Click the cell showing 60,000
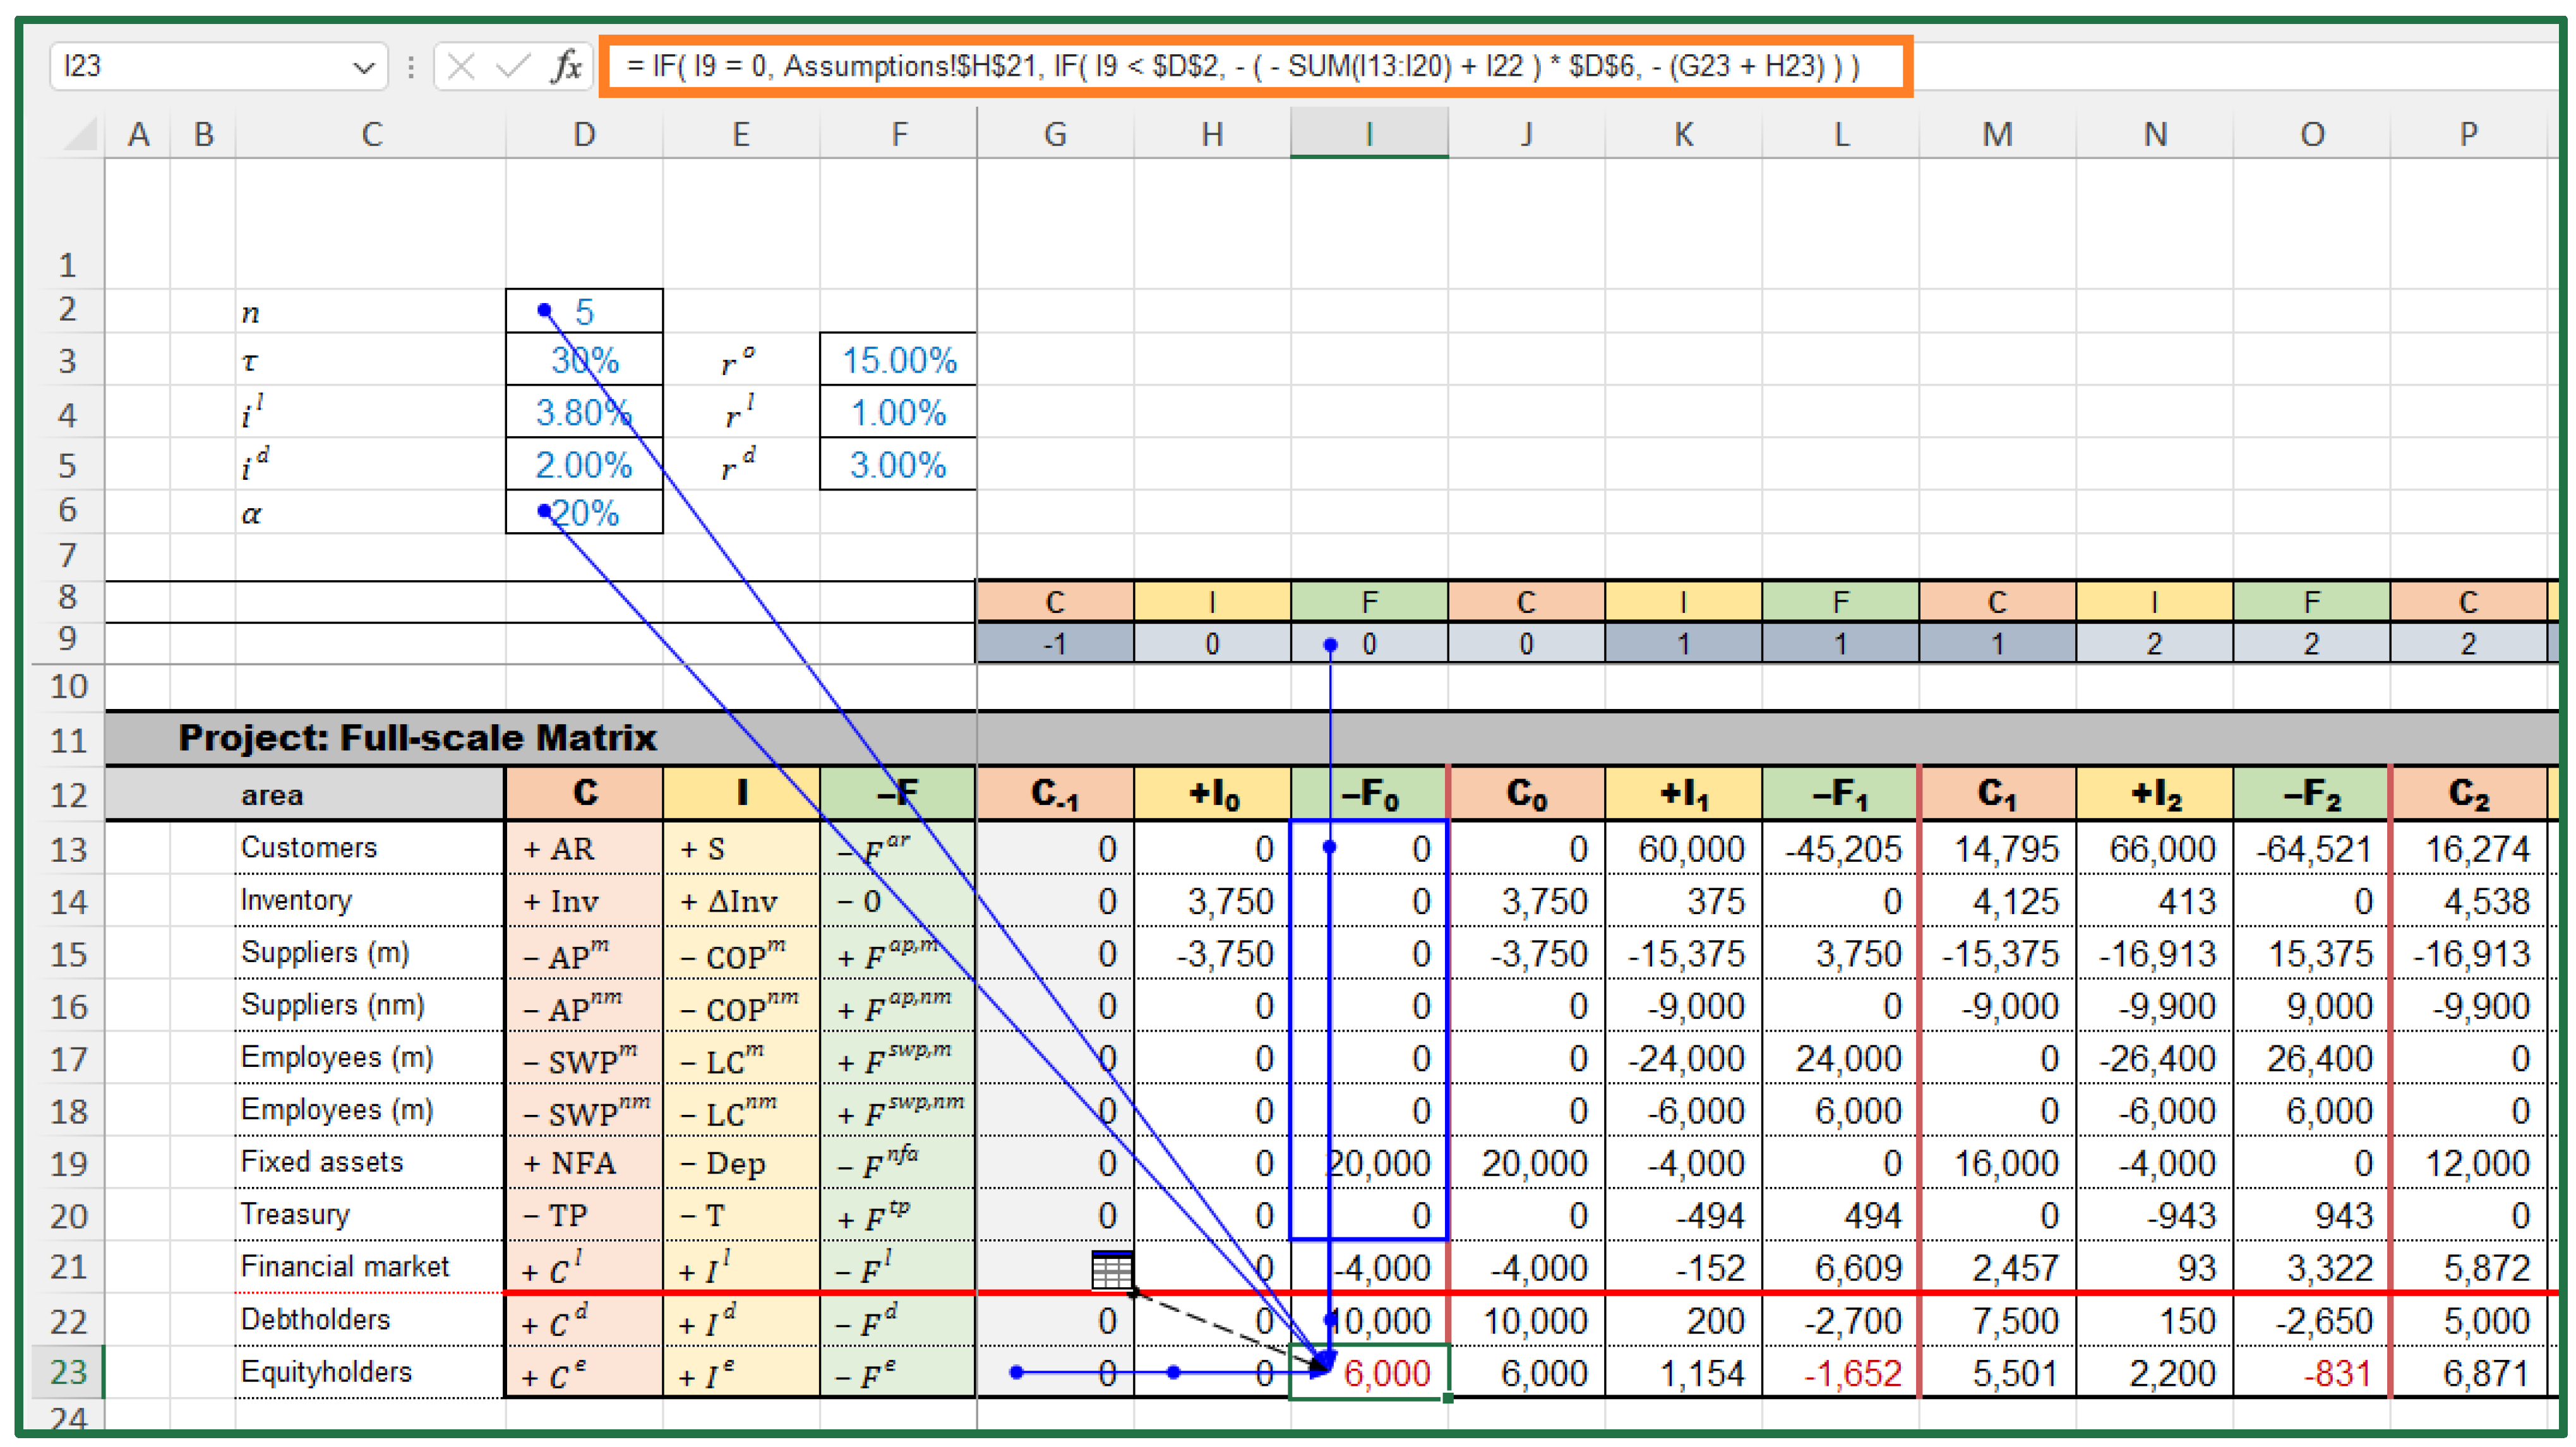 click(x=1683, y=848)
